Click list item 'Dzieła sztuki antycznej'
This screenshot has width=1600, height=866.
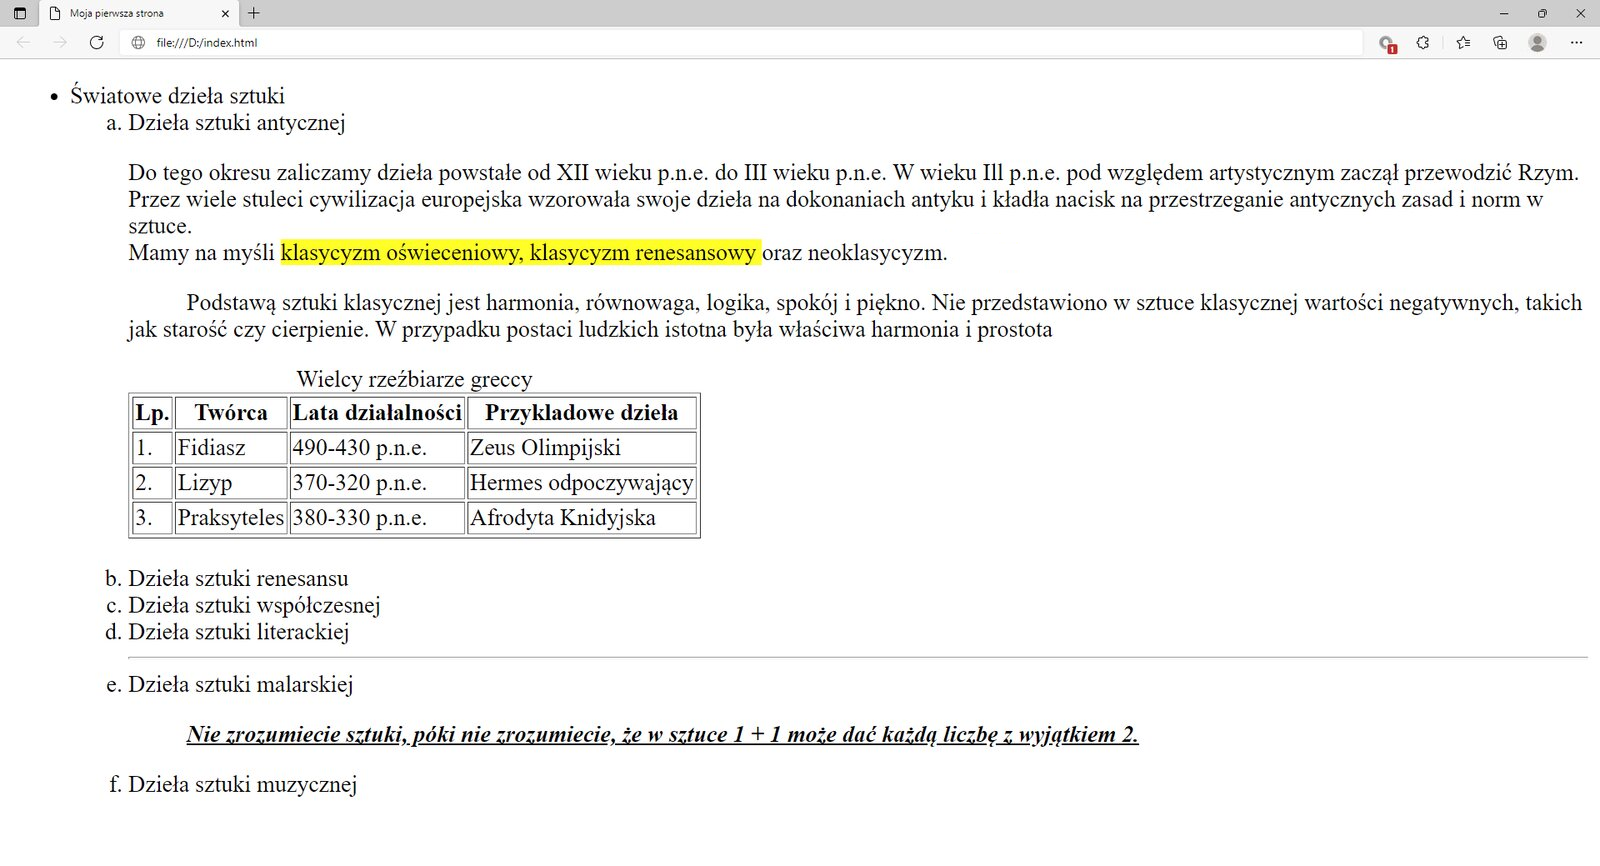237,123
